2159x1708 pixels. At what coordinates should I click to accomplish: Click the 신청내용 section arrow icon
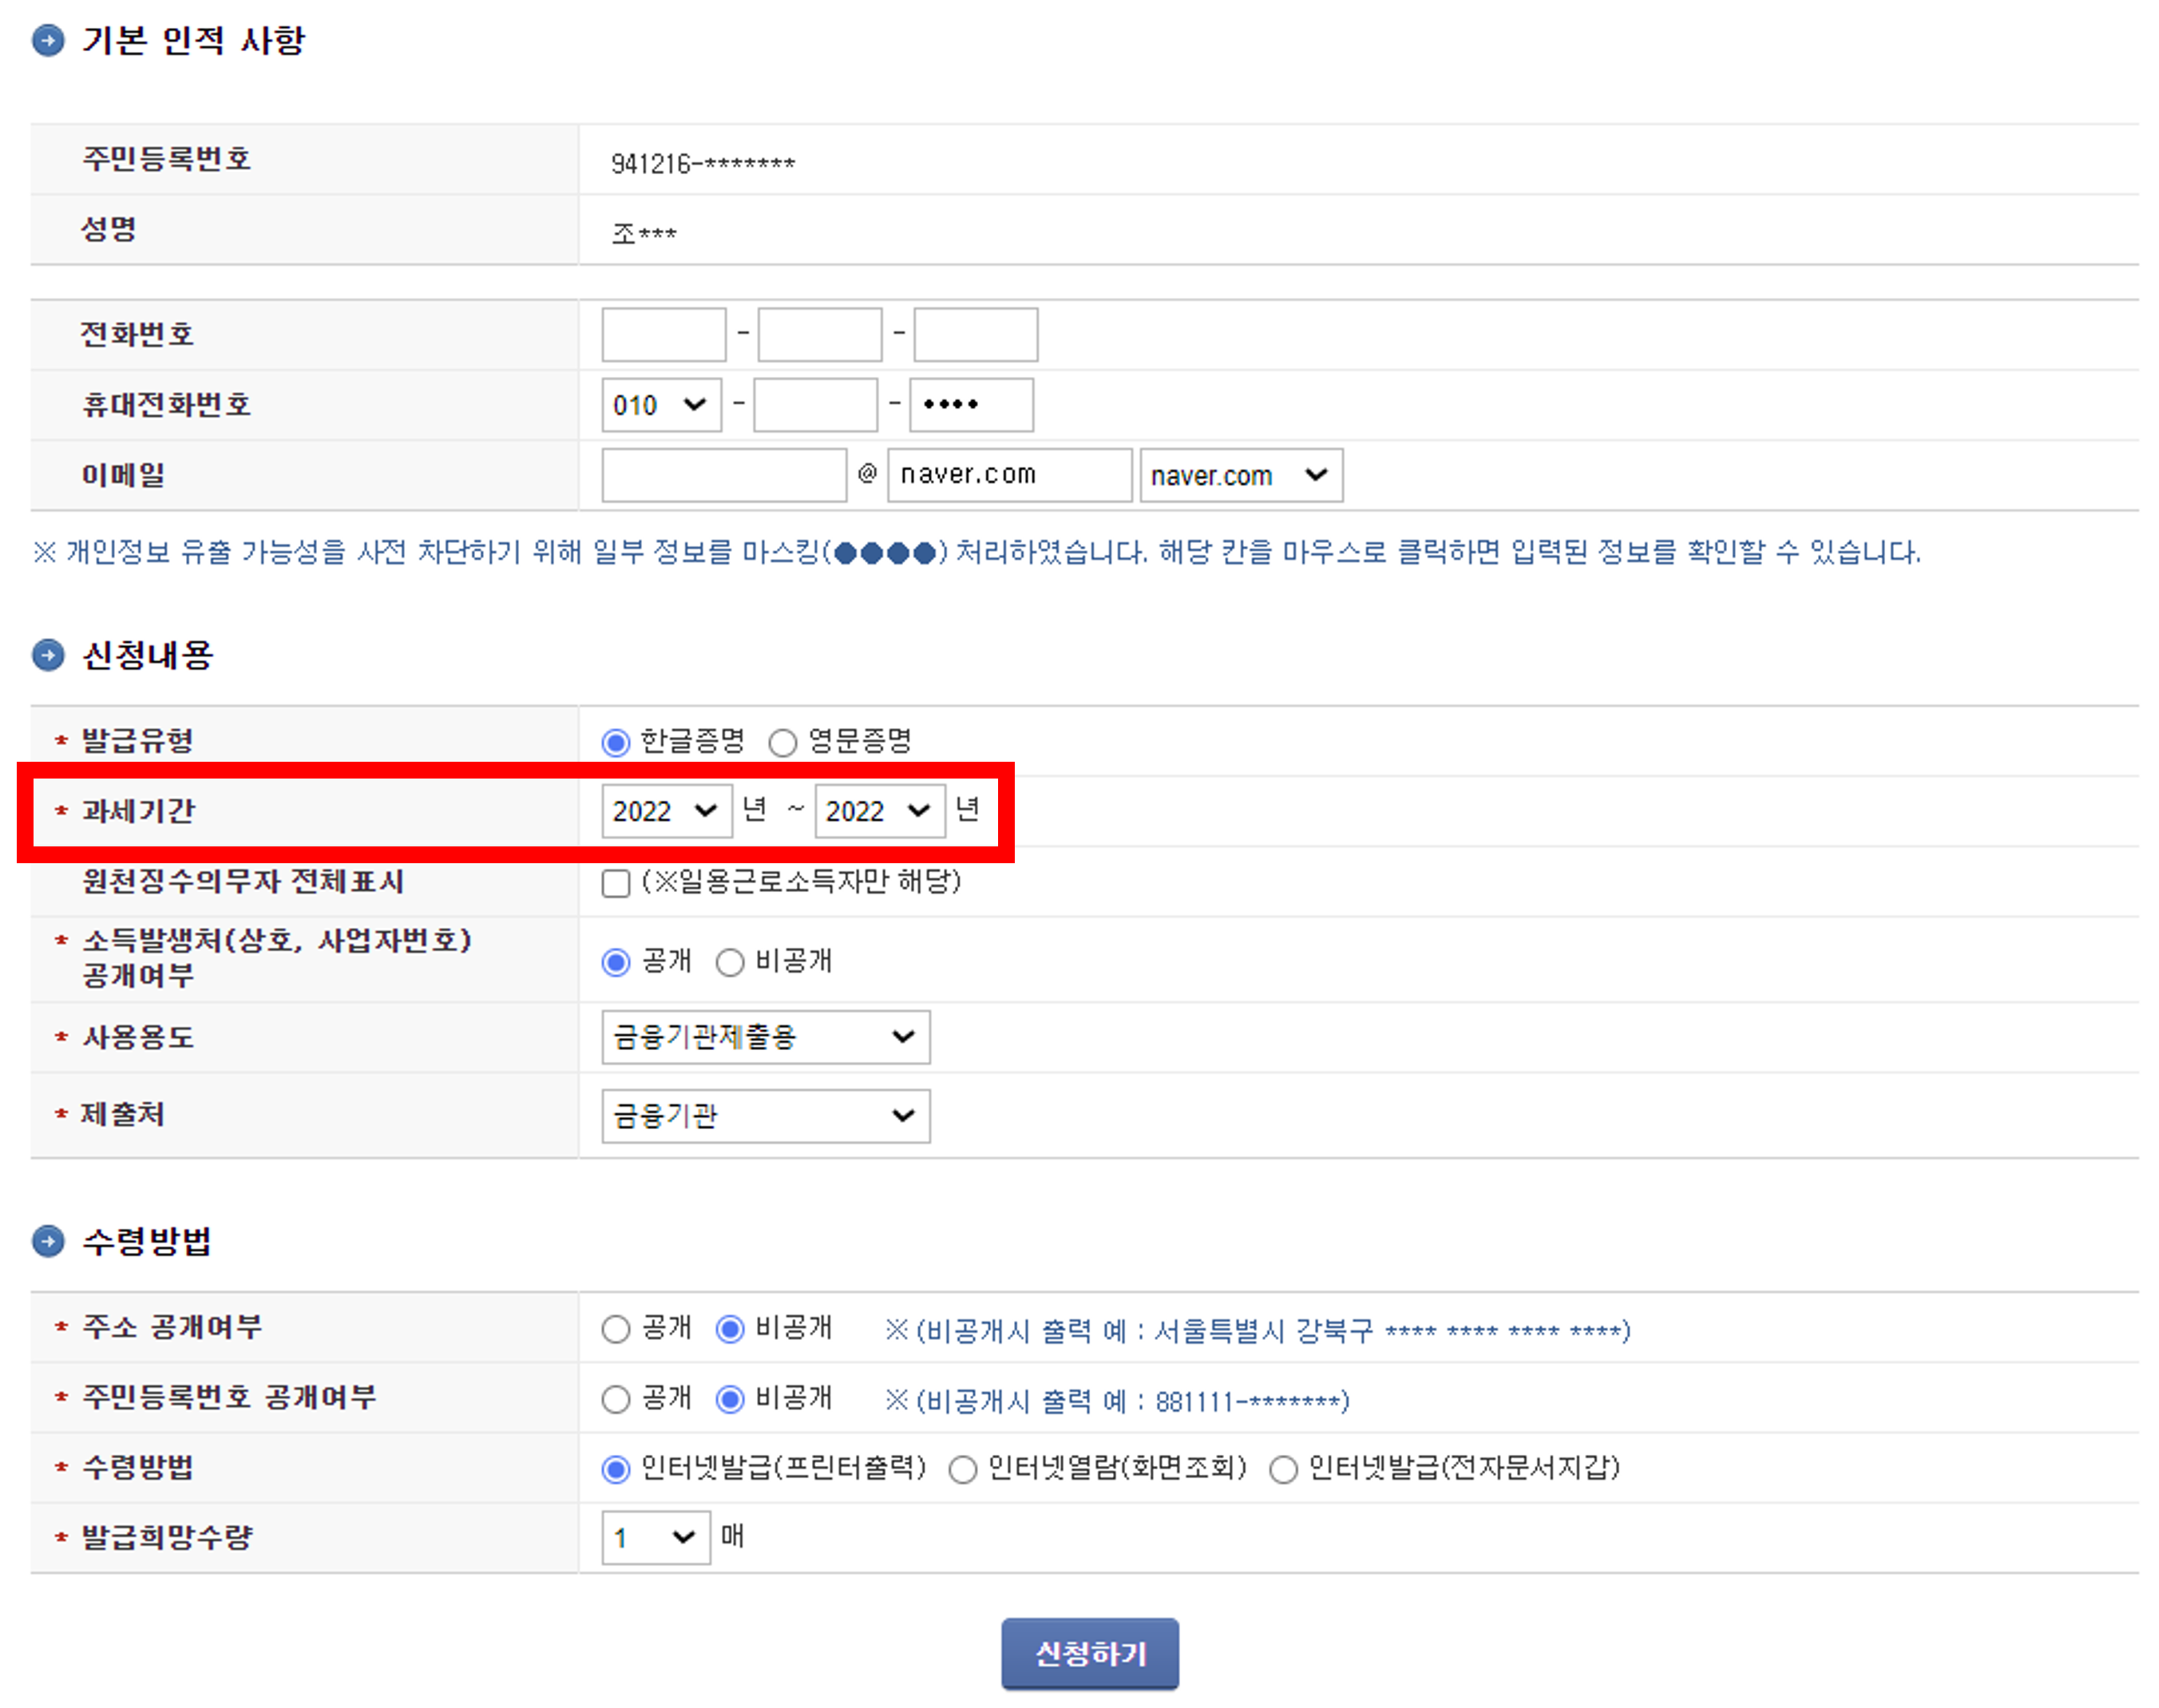click(x=47, y=656)
